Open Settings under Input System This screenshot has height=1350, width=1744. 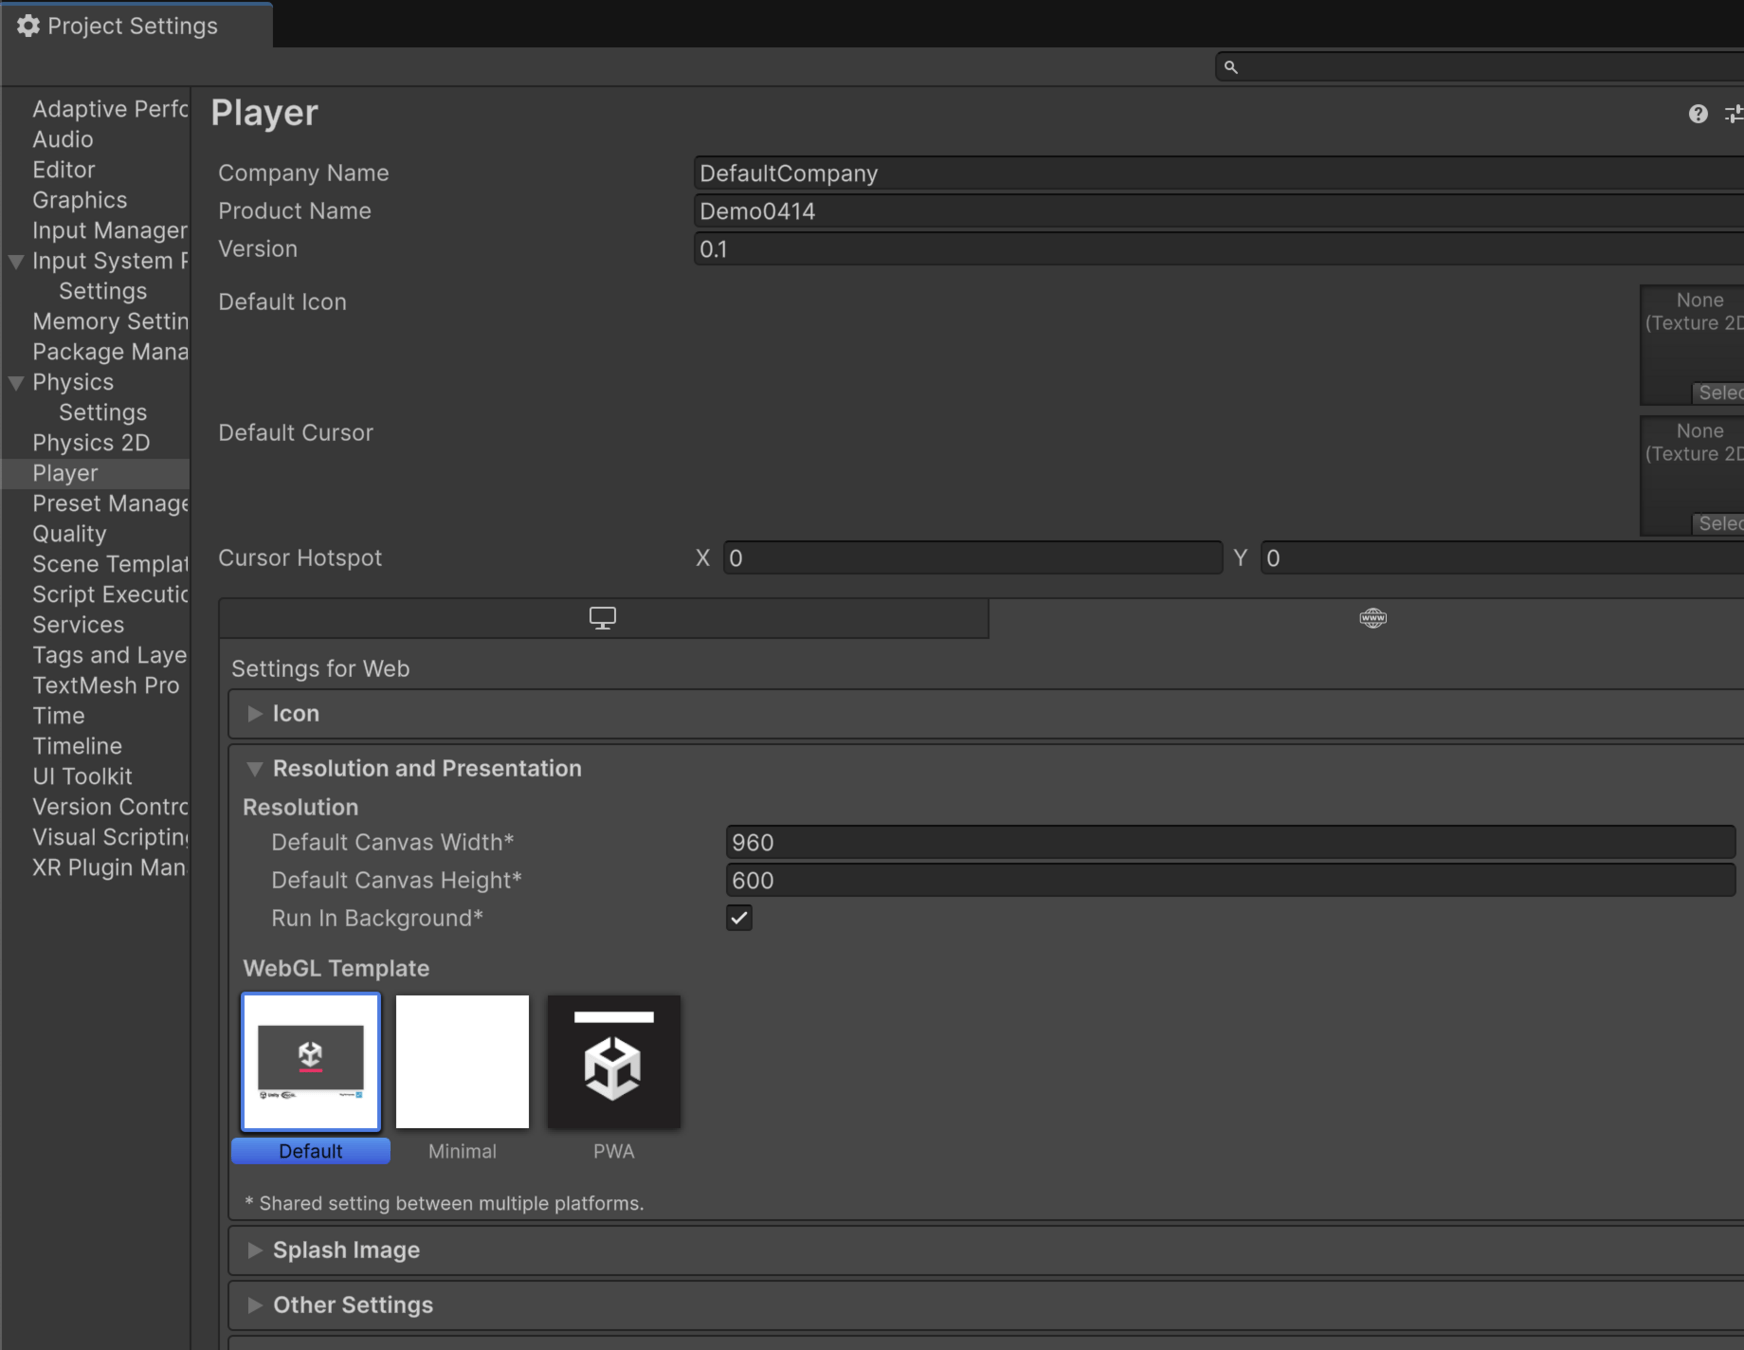[103, 291]
